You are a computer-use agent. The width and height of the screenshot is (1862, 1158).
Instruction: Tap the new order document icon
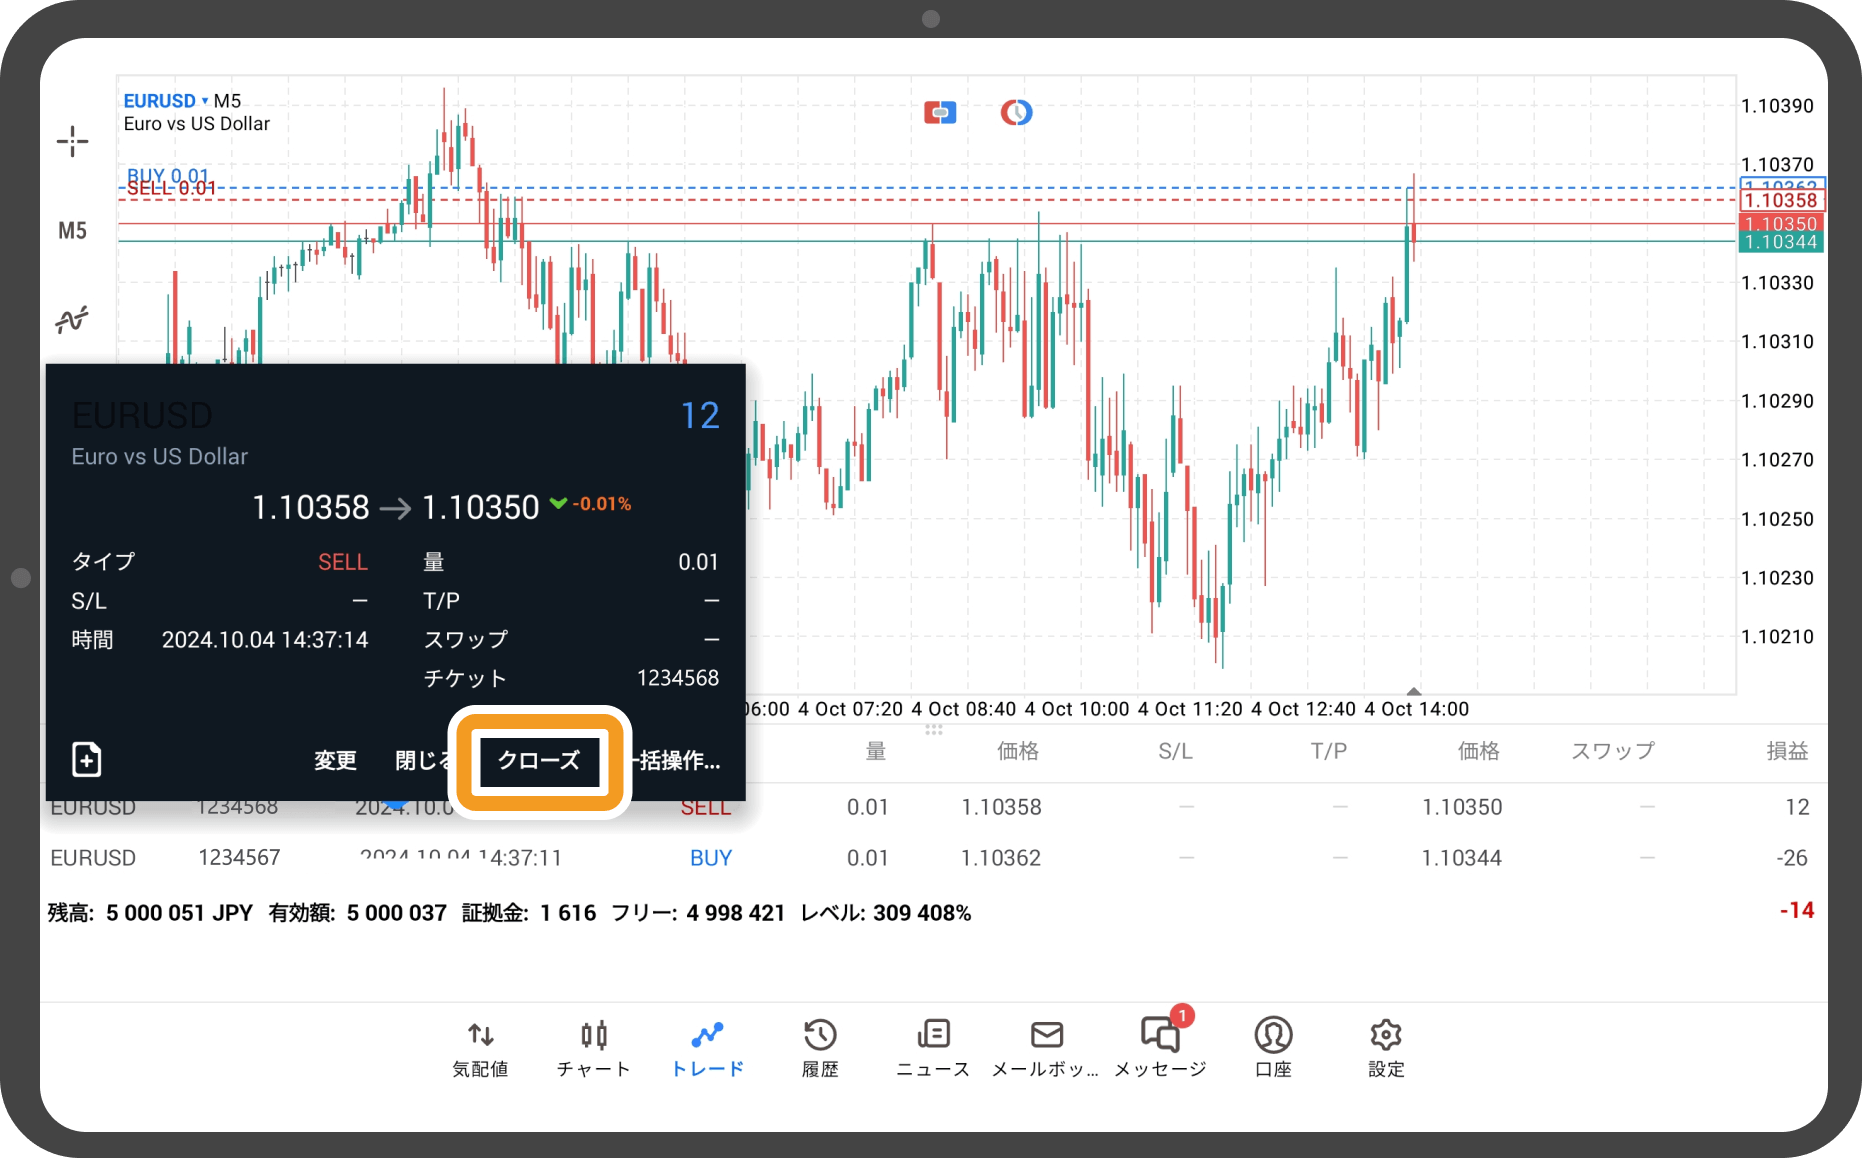click(87, 760)
